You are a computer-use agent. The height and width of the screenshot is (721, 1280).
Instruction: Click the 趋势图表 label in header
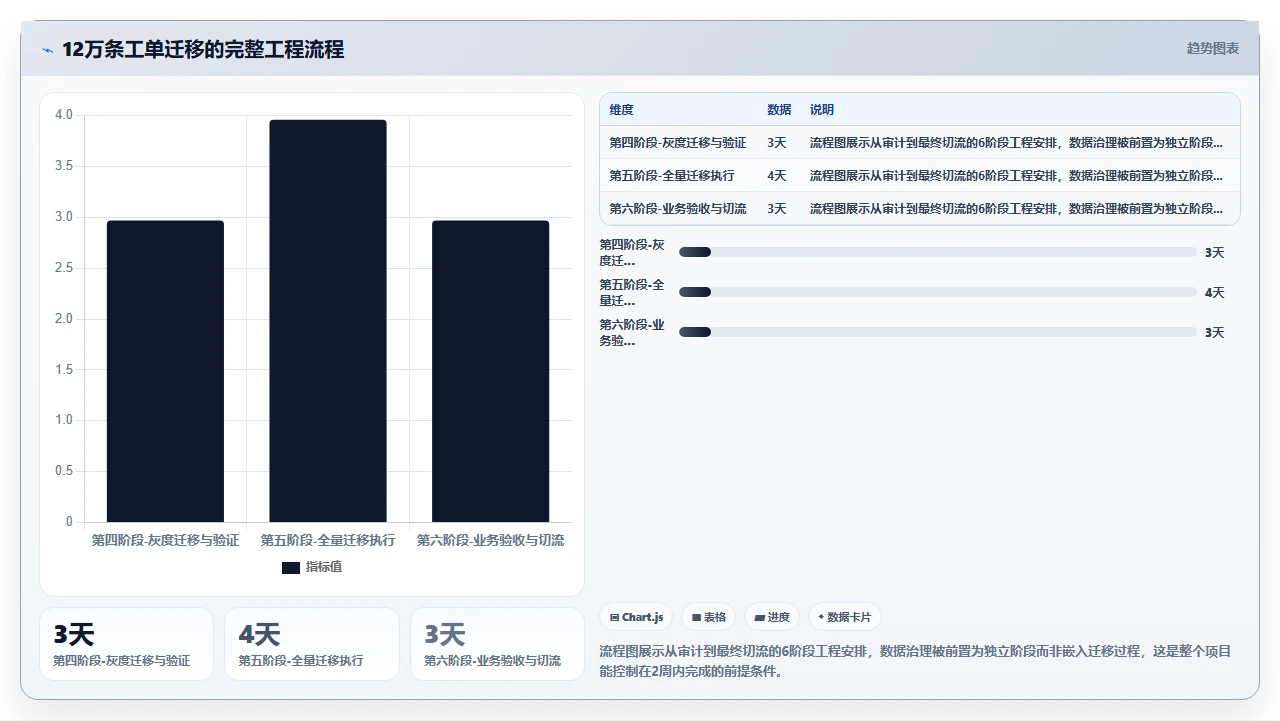(1213, 48)
